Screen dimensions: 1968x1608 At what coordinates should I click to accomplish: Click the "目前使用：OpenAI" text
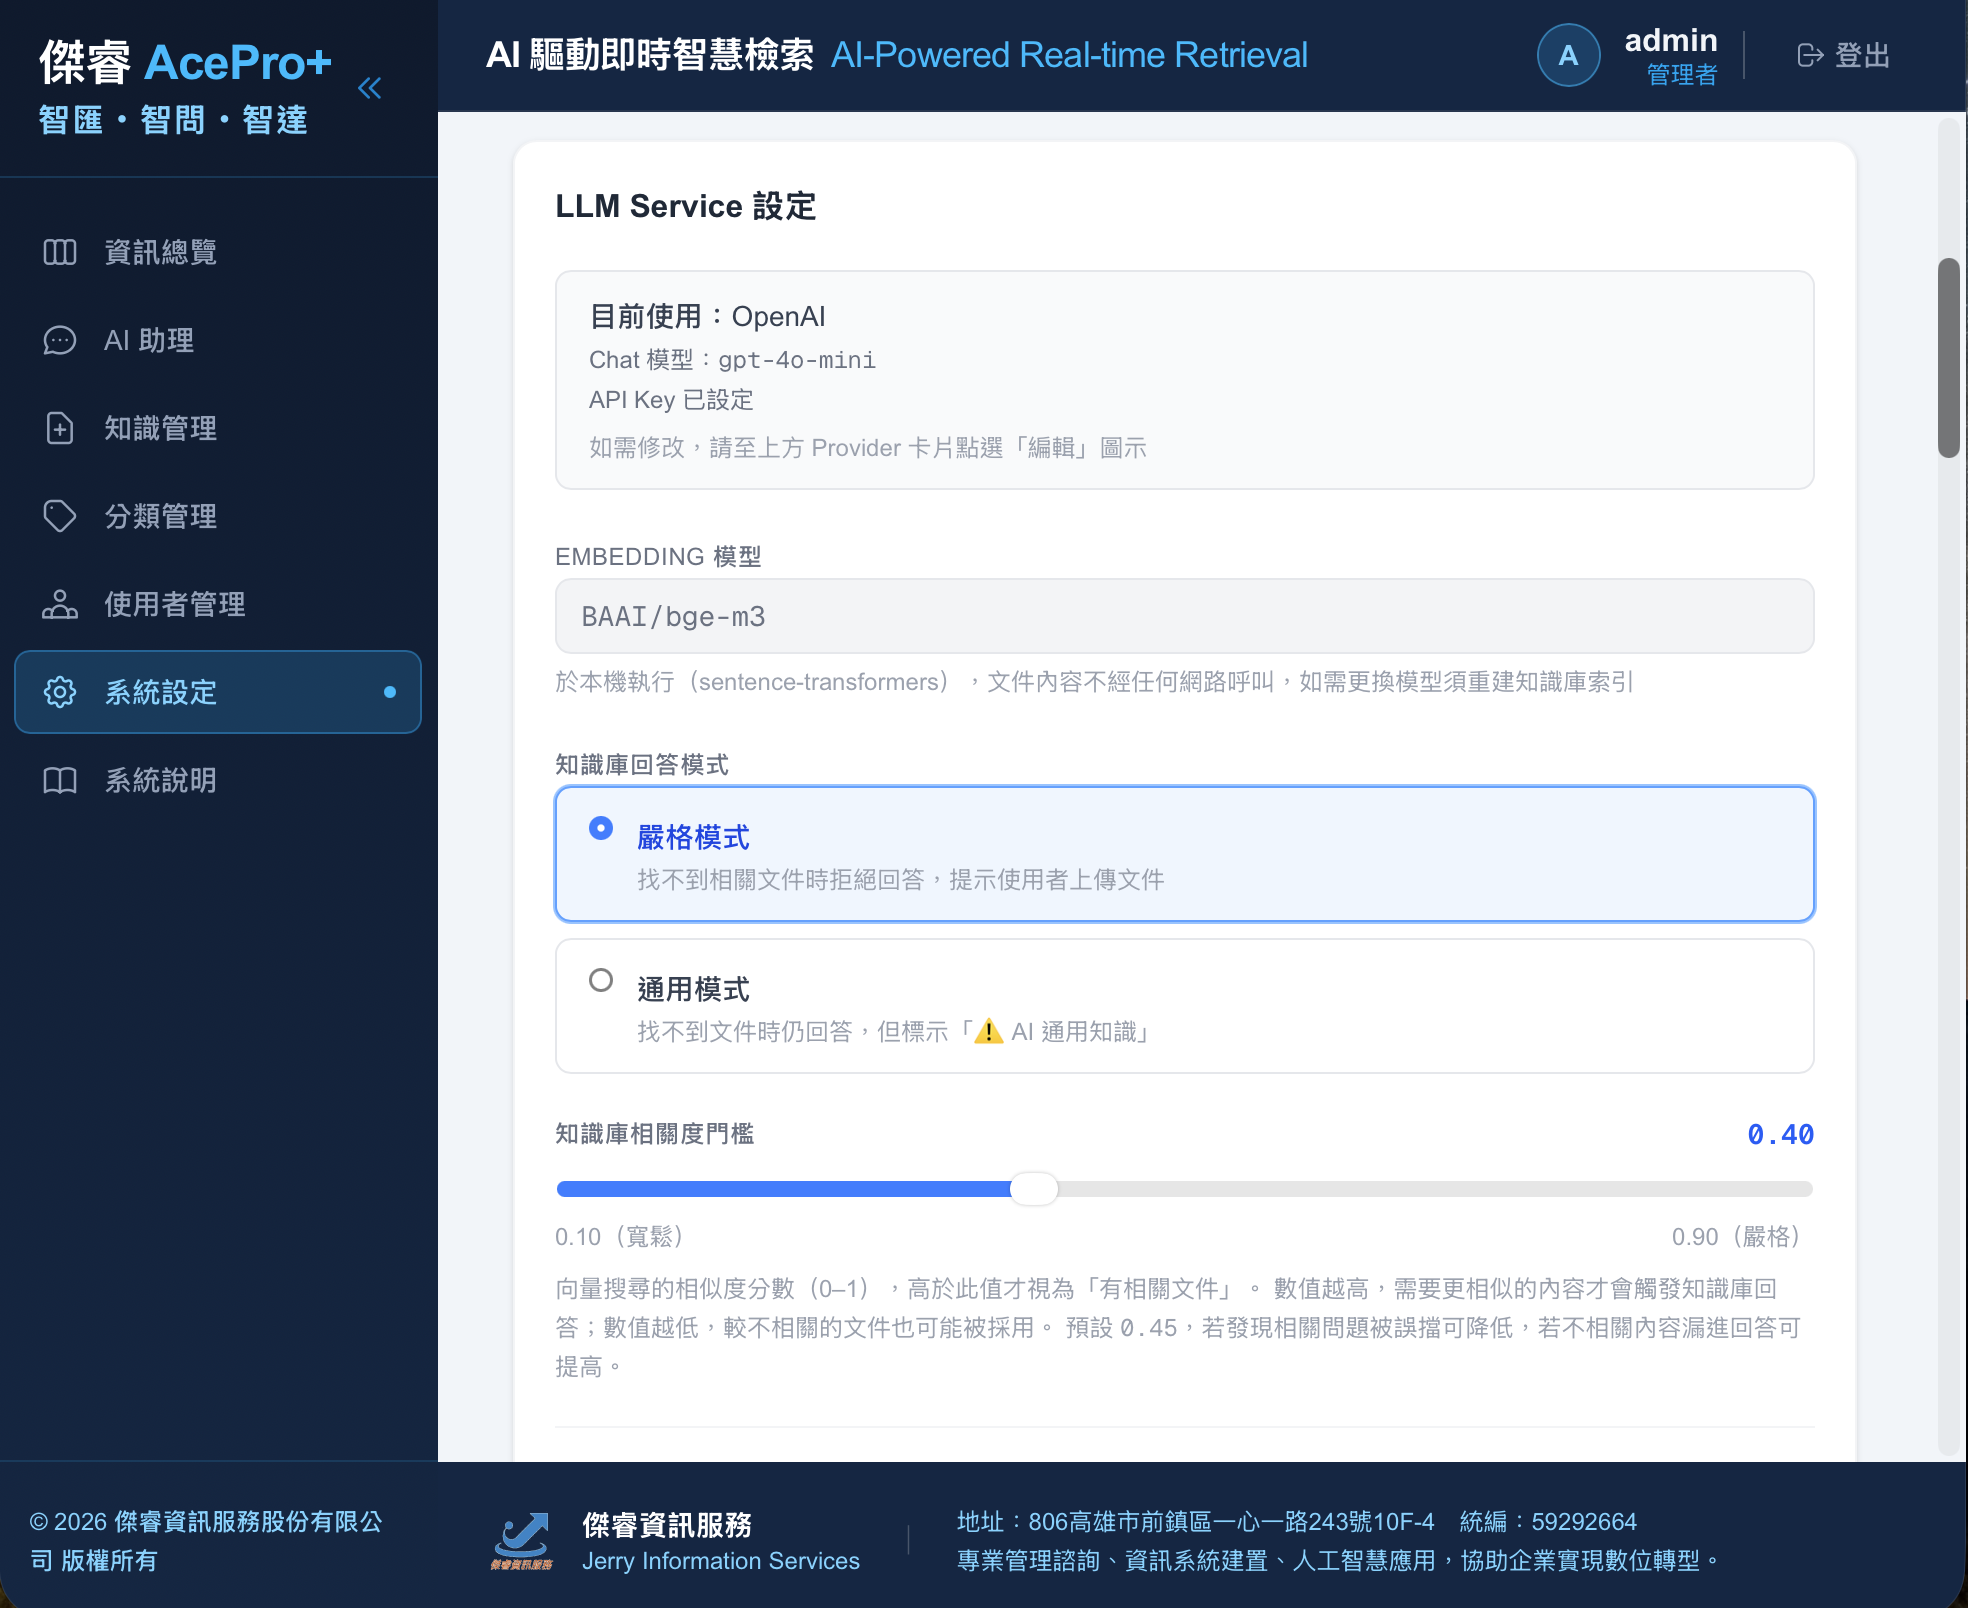click(x=708, y=317)
